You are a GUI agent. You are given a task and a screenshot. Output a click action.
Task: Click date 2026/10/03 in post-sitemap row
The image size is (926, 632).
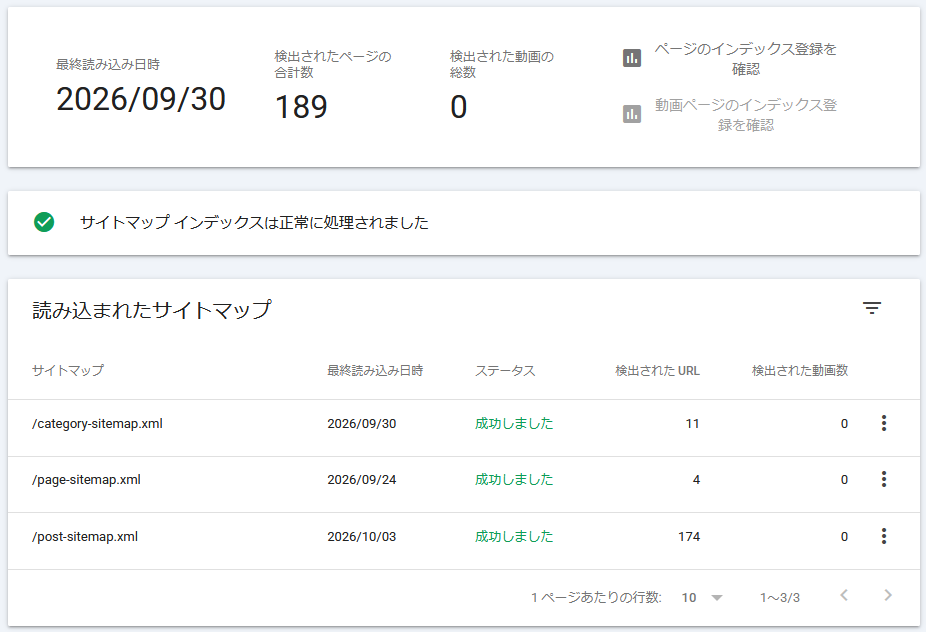[x=361, y=536]
